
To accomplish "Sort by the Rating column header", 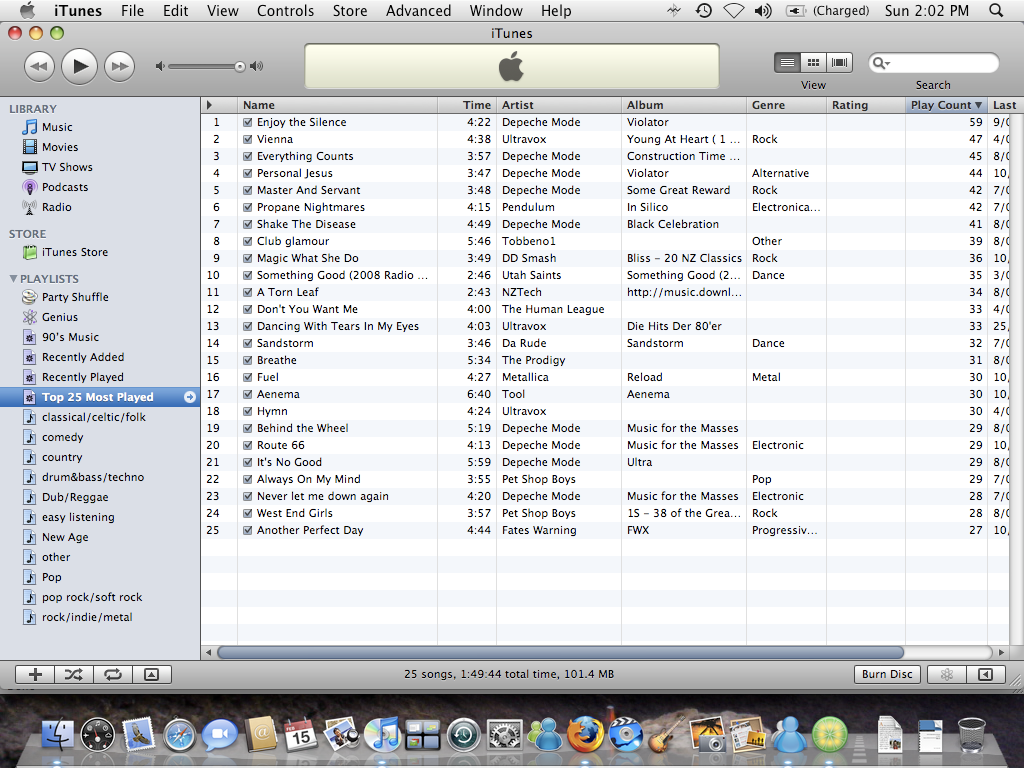I will coord(866,105).
